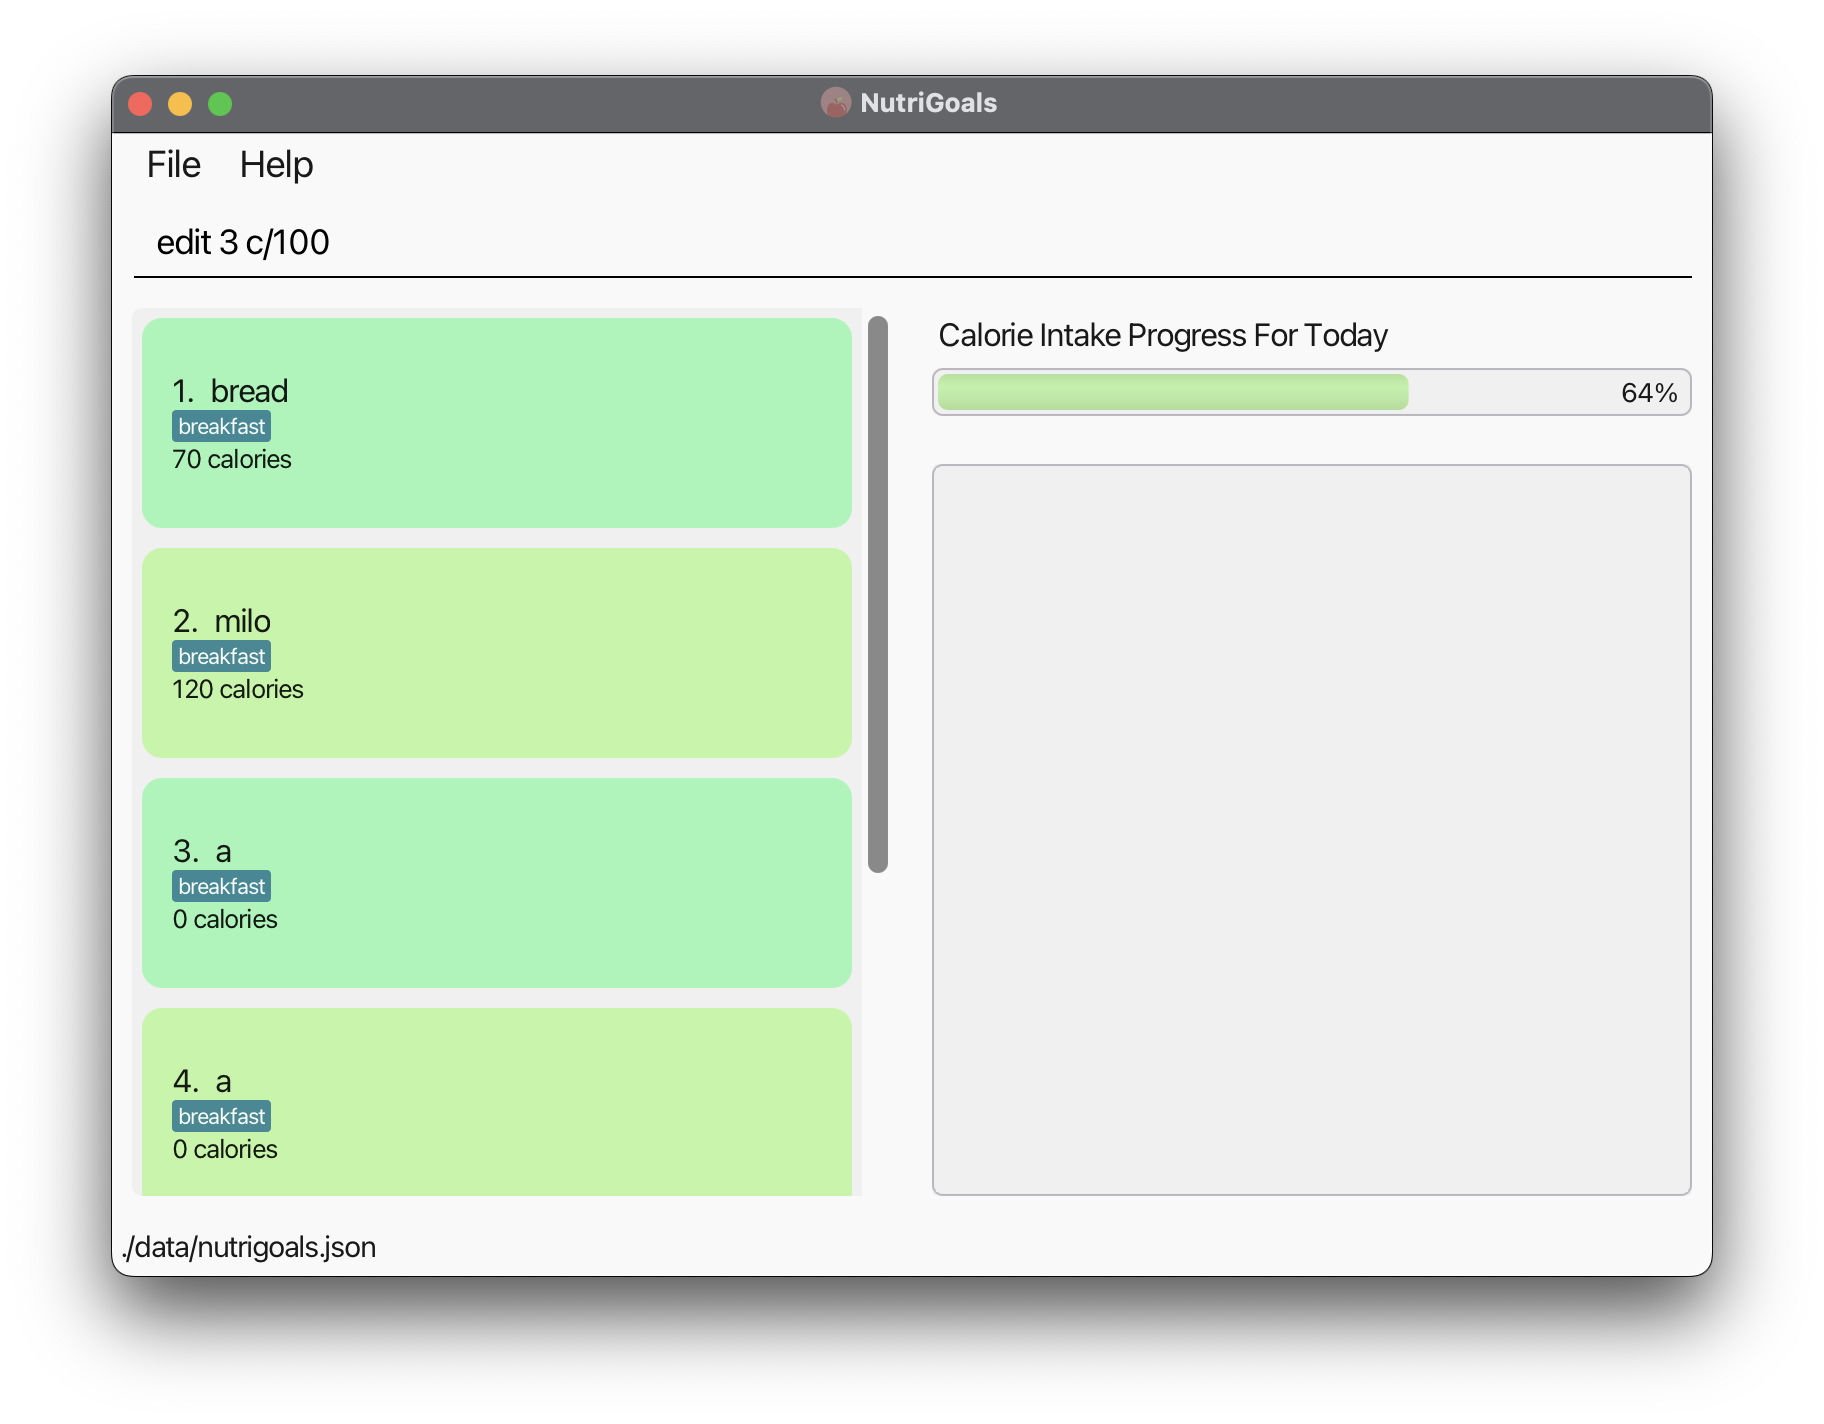The height and width of the screenshot is (1424, 1824).
Task: Minimize the NutriGoals window
Action: (180, 103)
